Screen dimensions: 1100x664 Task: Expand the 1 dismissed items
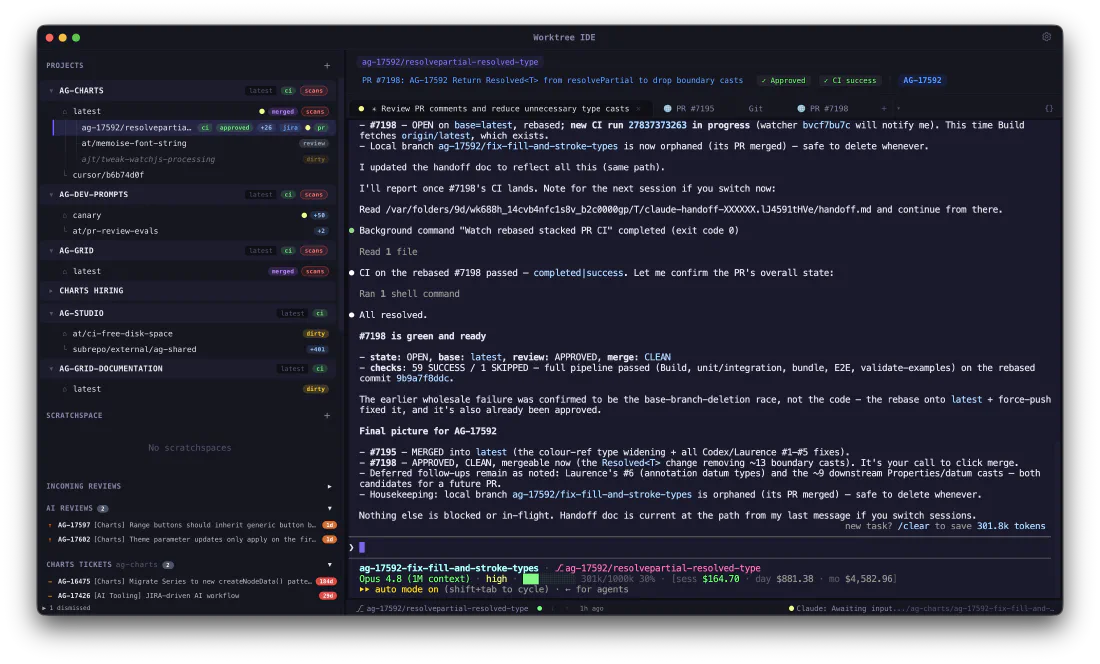[x=68, y=608]
